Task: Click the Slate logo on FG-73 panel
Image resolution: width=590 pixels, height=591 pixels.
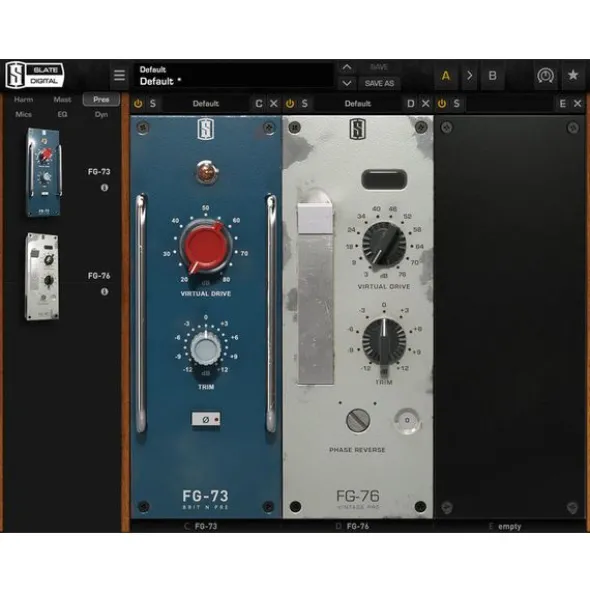Action: 206,129
